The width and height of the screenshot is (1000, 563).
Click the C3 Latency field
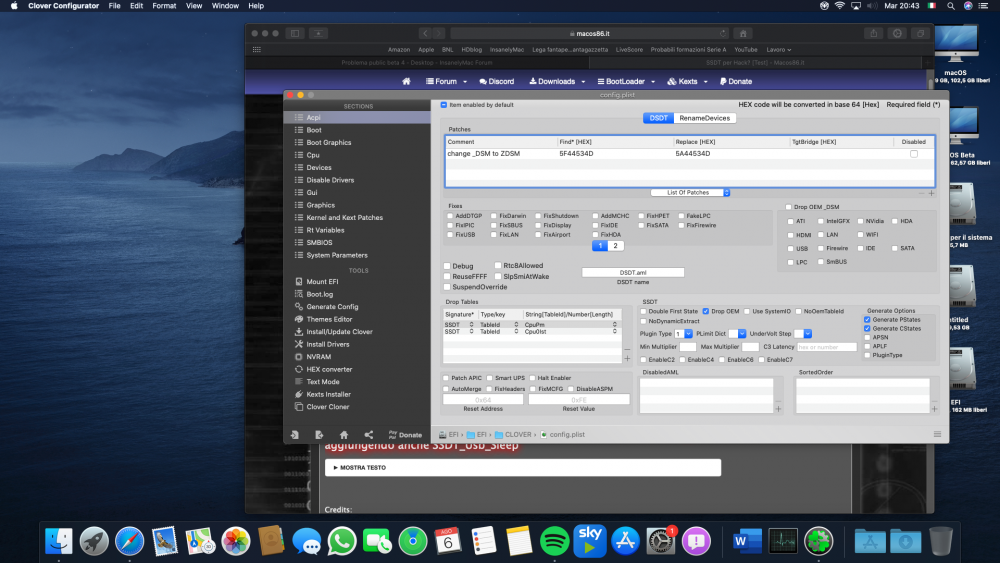click(x=827, y=347)
